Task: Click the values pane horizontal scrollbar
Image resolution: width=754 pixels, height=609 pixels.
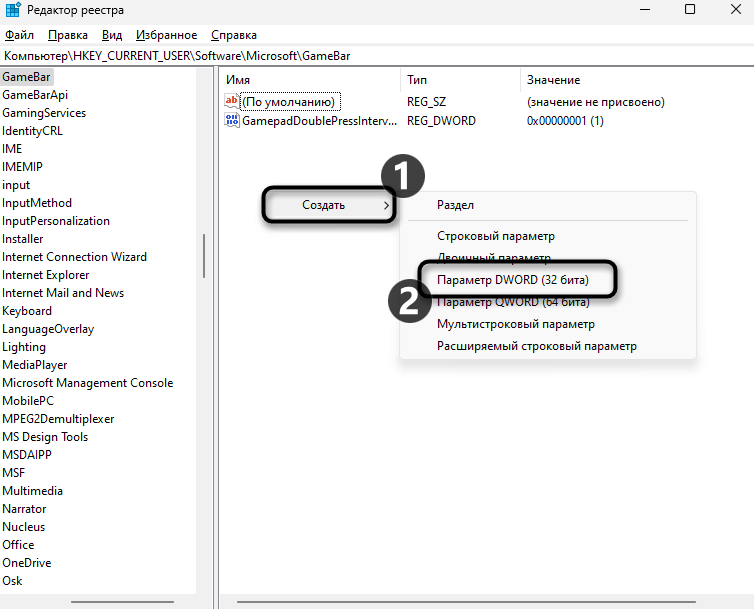Action: point(466,601)
